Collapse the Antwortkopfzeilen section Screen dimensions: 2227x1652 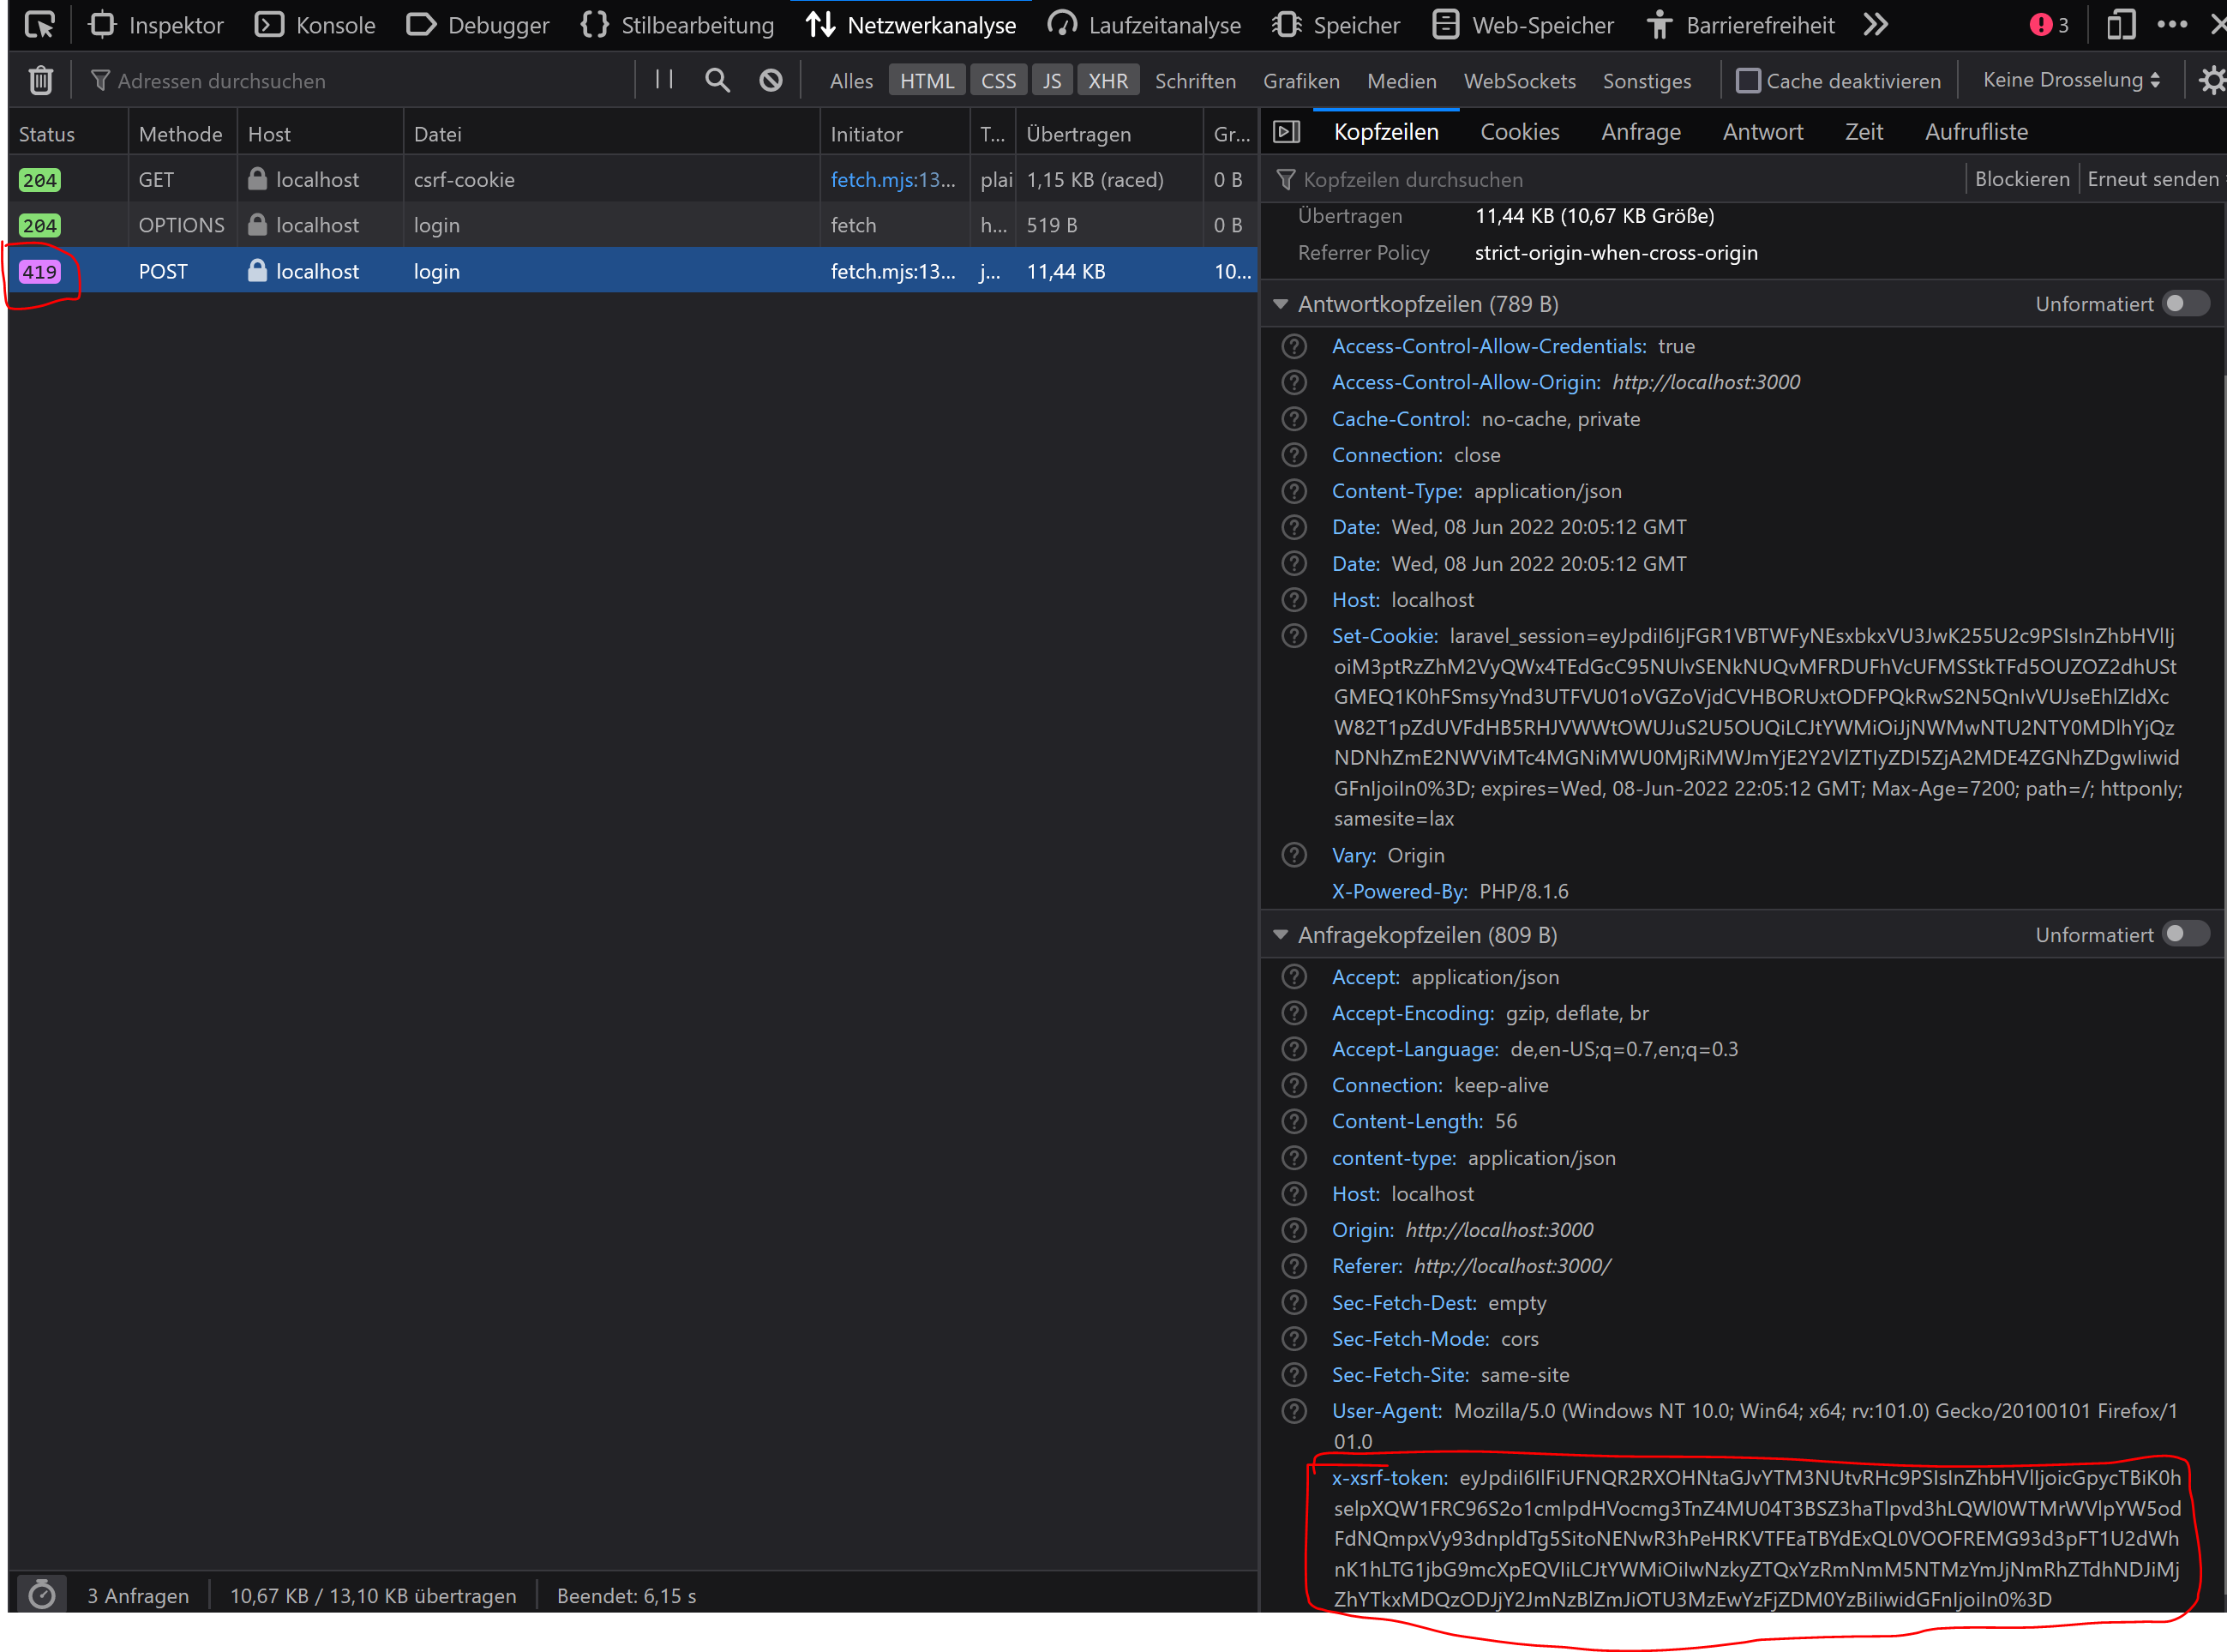click(1280, 304)
